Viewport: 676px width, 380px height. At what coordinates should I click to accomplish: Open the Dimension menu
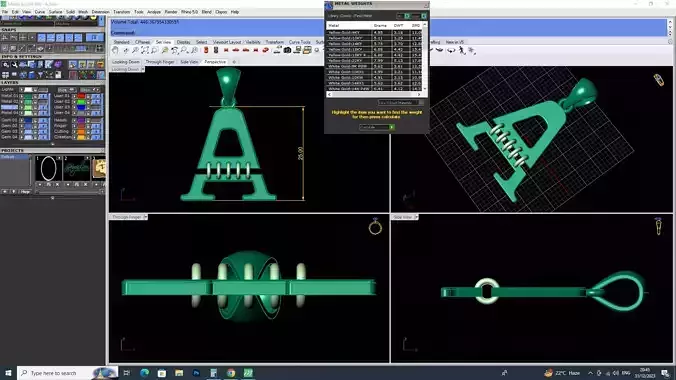coord(100,12)
